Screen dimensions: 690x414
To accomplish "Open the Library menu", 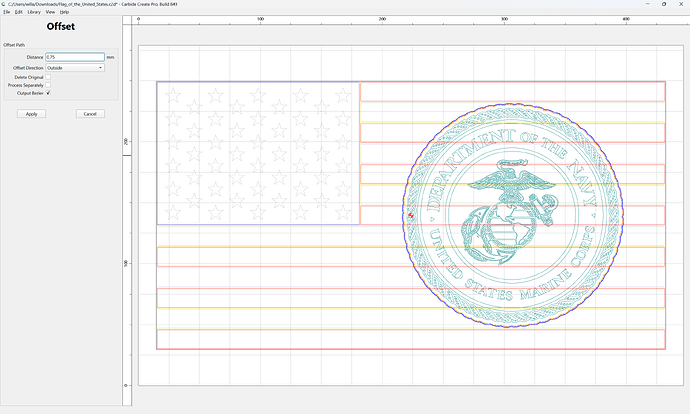I will pos(34,12).
